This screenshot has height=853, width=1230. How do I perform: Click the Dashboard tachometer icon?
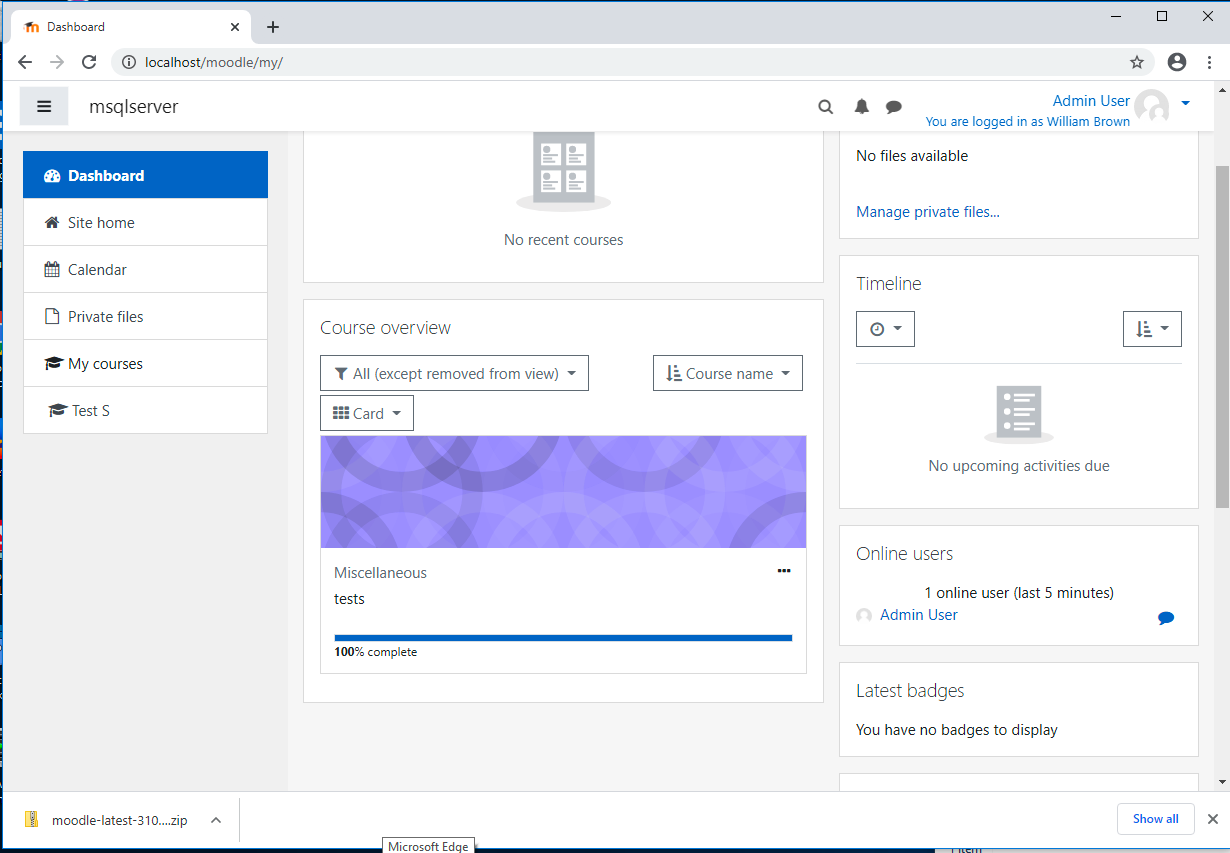click(x=53, y=176)
